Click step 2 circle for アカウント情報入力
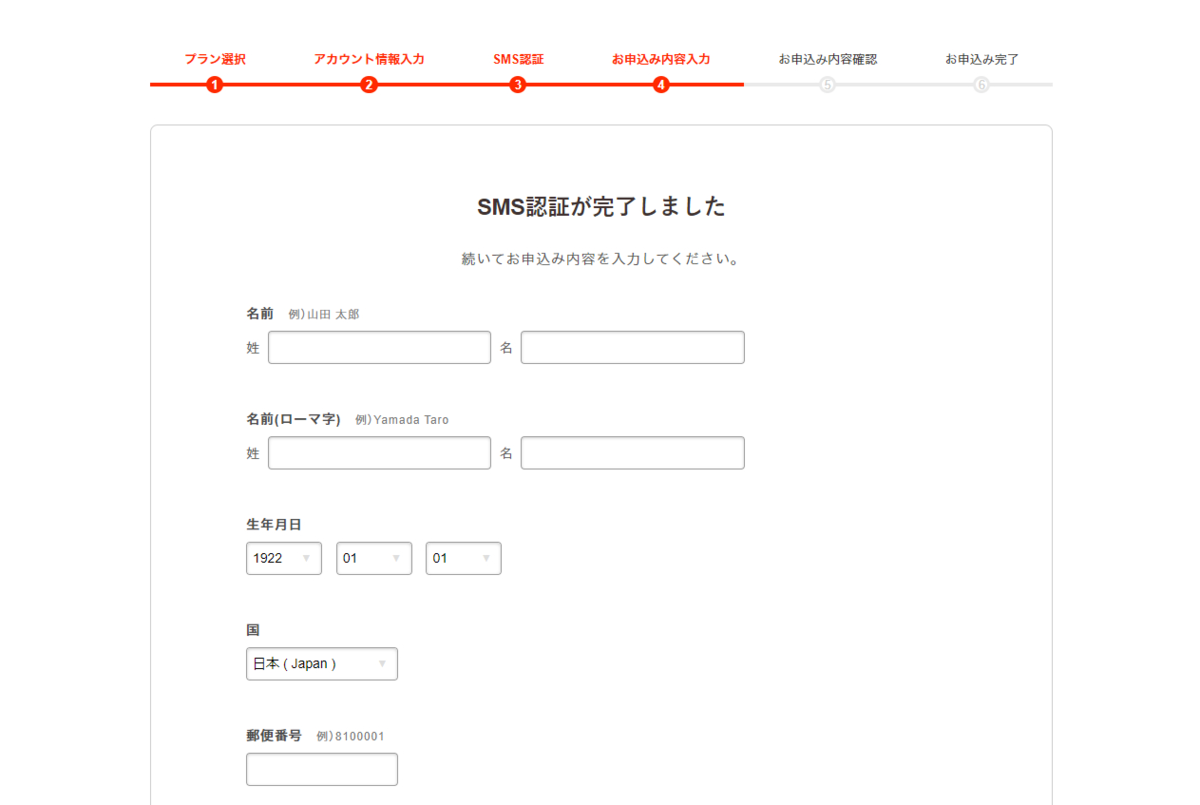This screenshot has height=805, width=1200. coord(369,85)
